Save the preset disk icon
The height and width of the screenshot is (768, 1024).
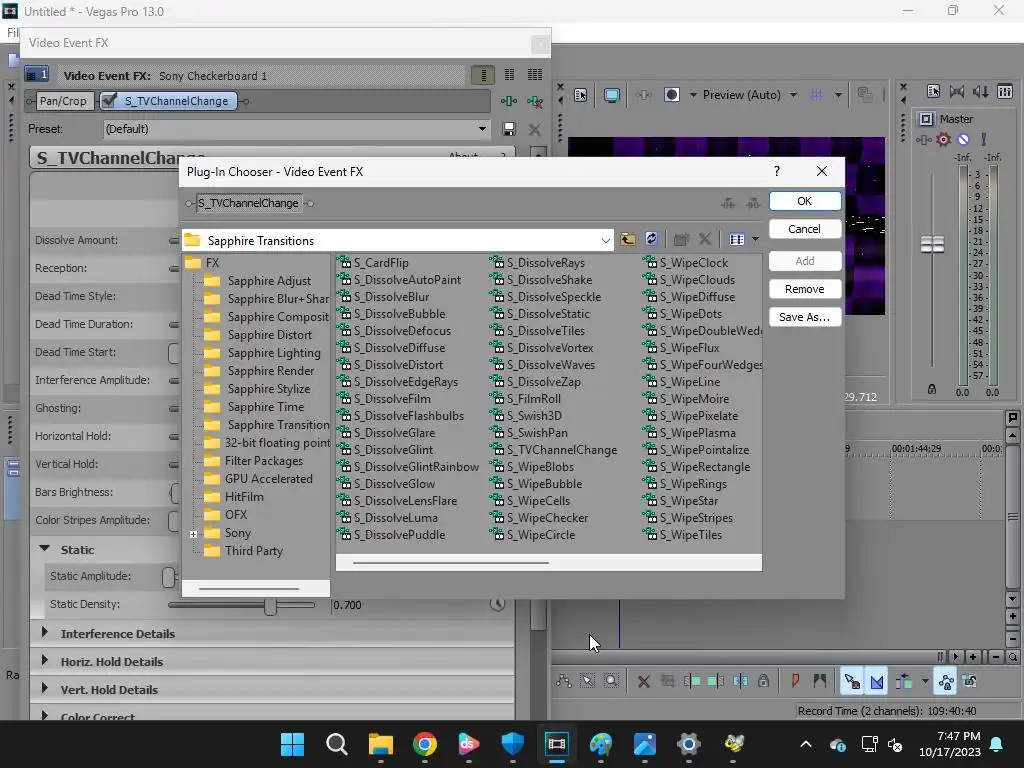pyautogui.click(x=509, y=129)
